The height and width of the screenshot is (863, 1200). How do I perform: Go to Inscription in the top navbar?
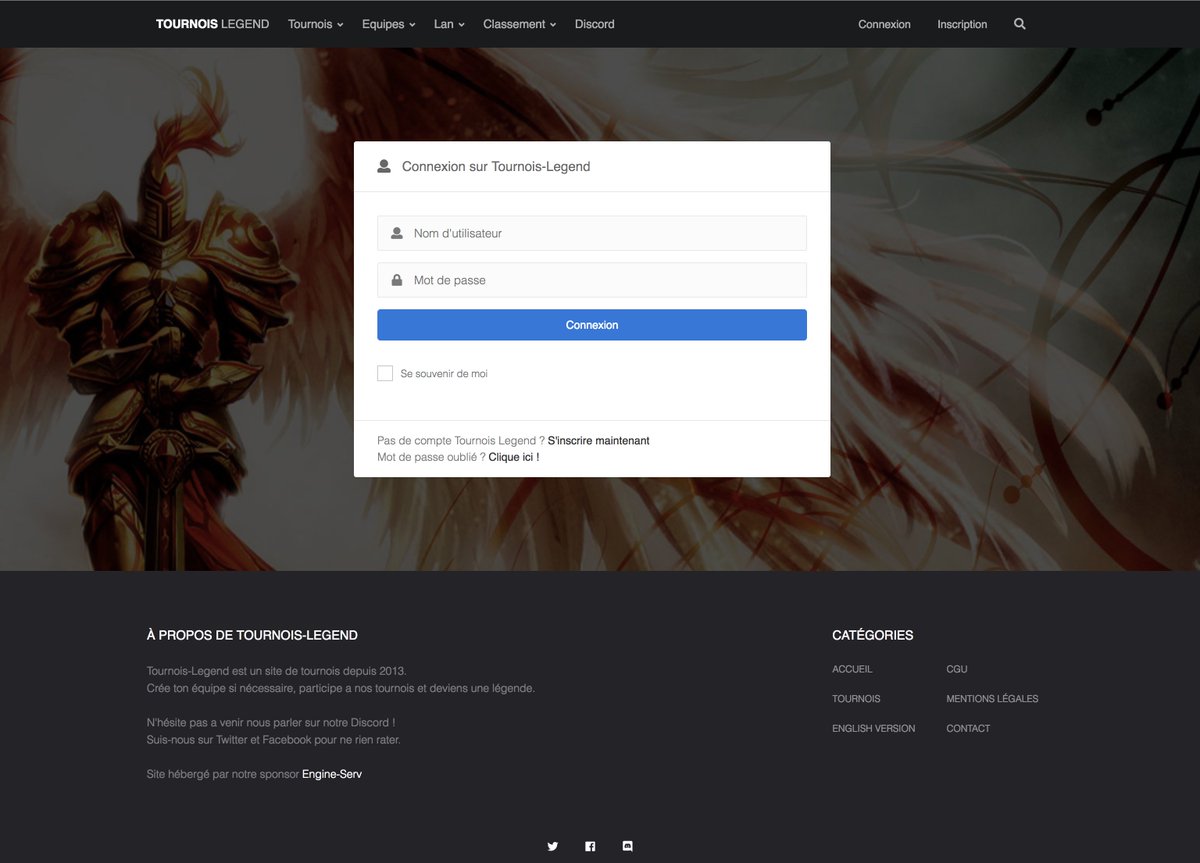(962, 24)
